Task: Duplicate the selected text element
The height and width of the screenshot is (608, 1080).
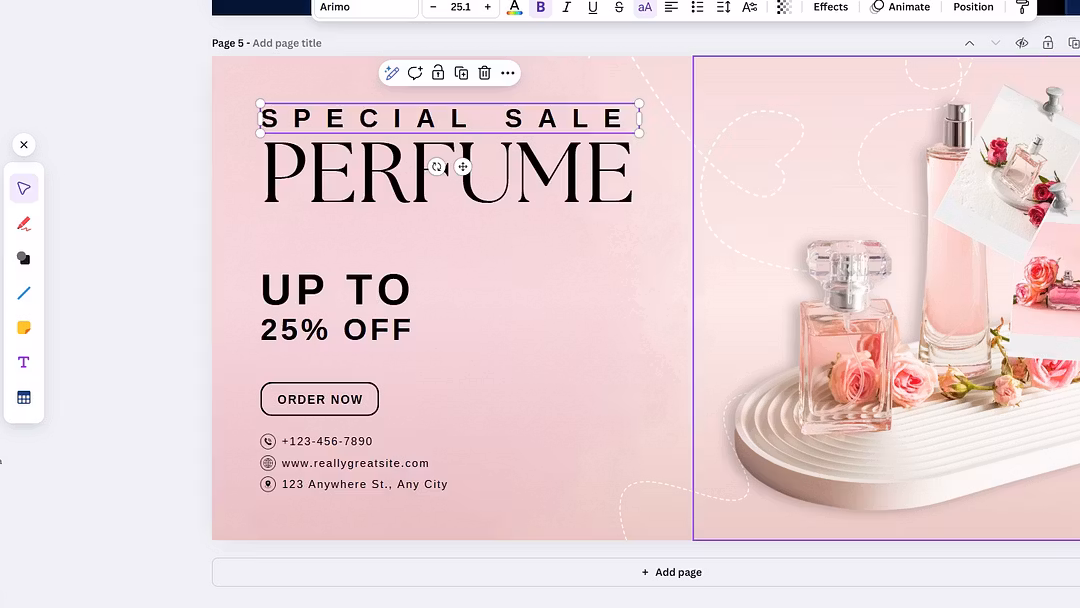Action: point(461,73)
